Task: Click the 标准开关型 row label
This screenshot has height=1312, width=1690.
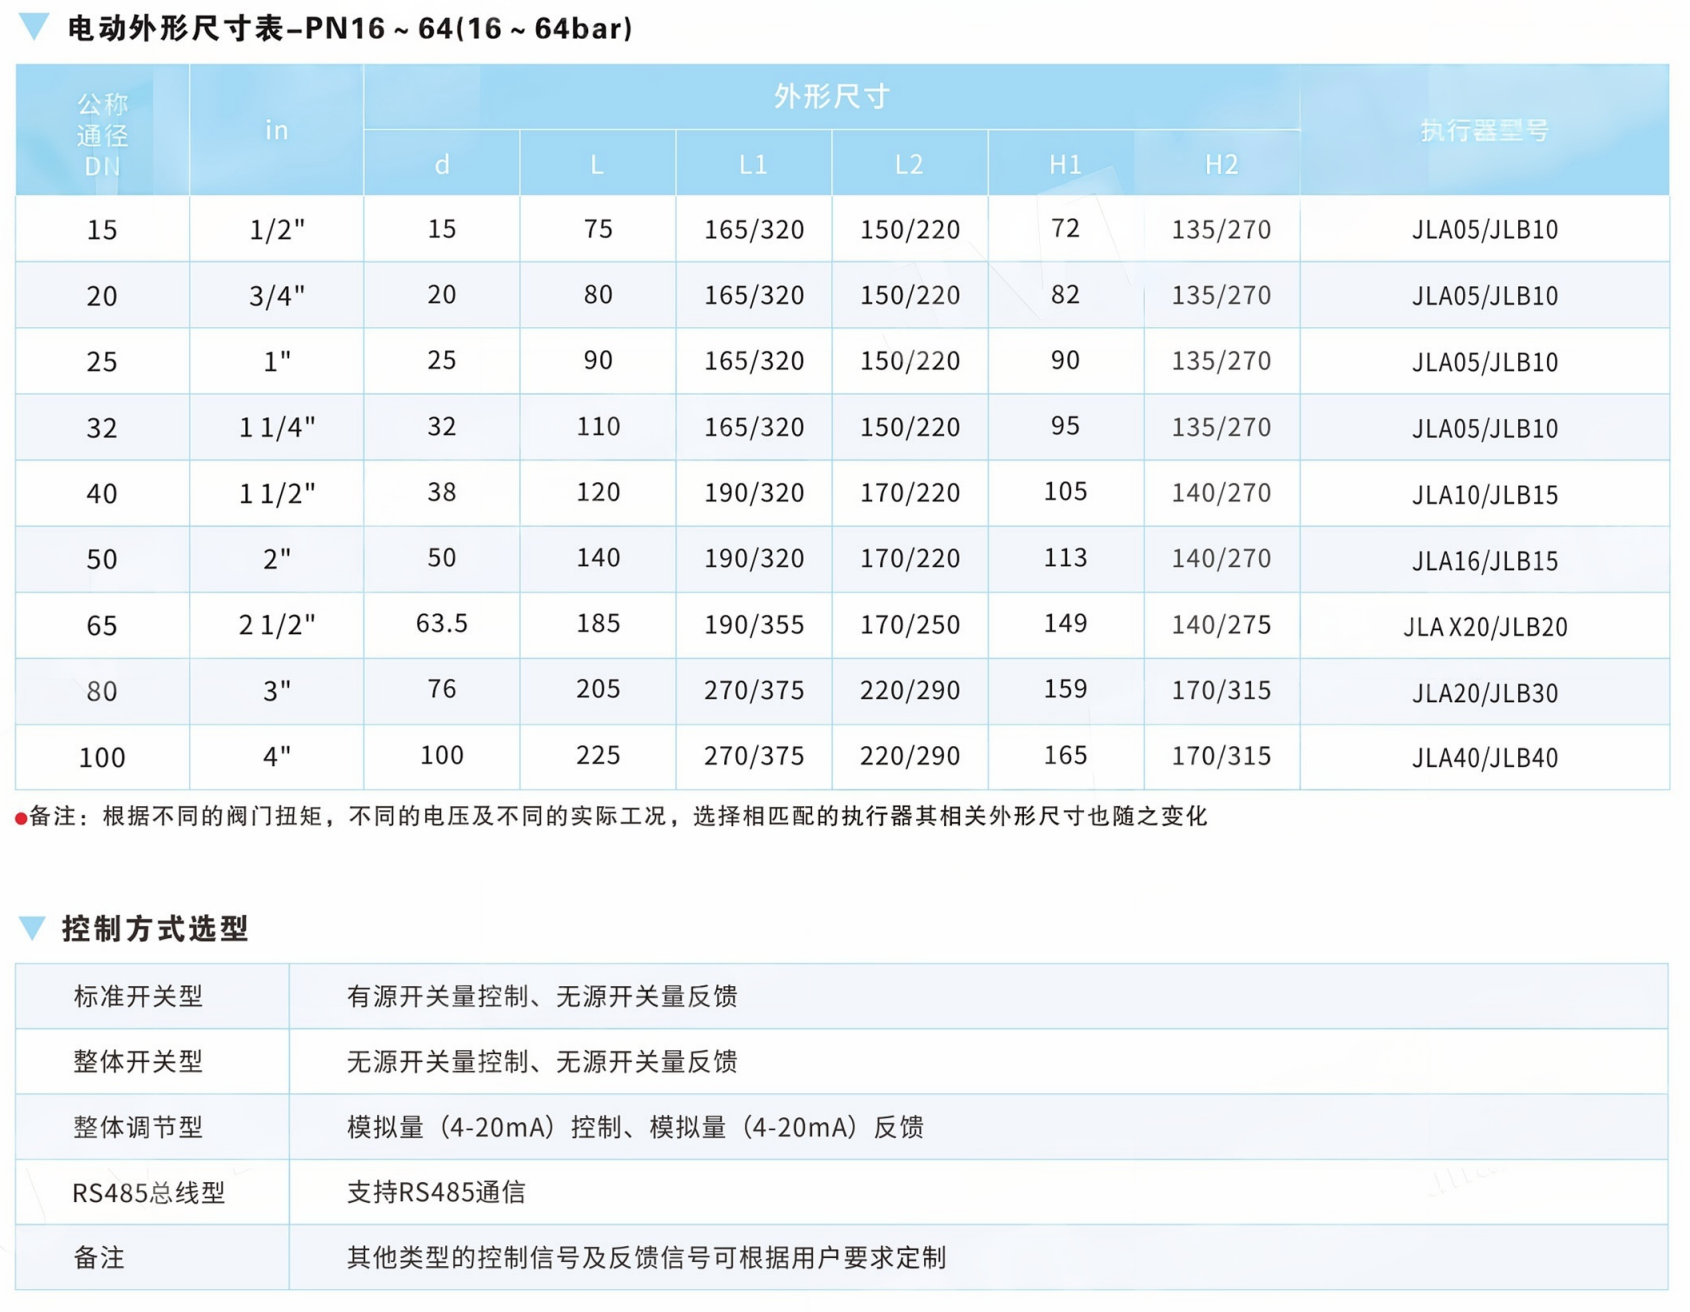Action: point(138,996)
